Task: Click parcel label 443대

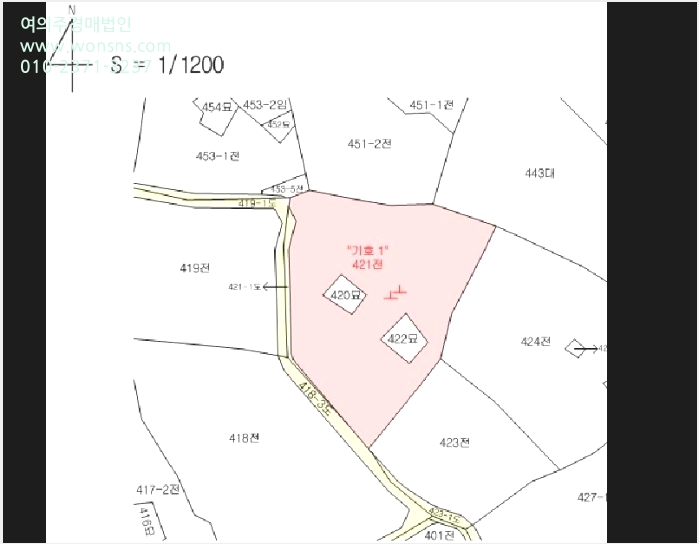Action: pos(539,173)
